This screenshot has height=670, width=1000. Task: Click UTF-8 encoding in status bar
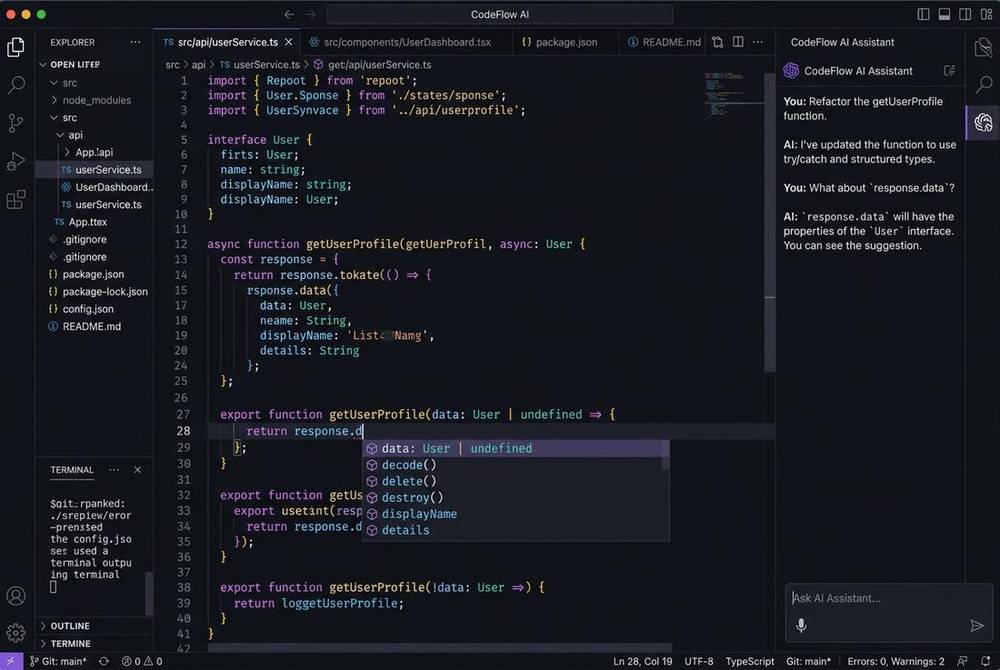(x=698, y=661)
